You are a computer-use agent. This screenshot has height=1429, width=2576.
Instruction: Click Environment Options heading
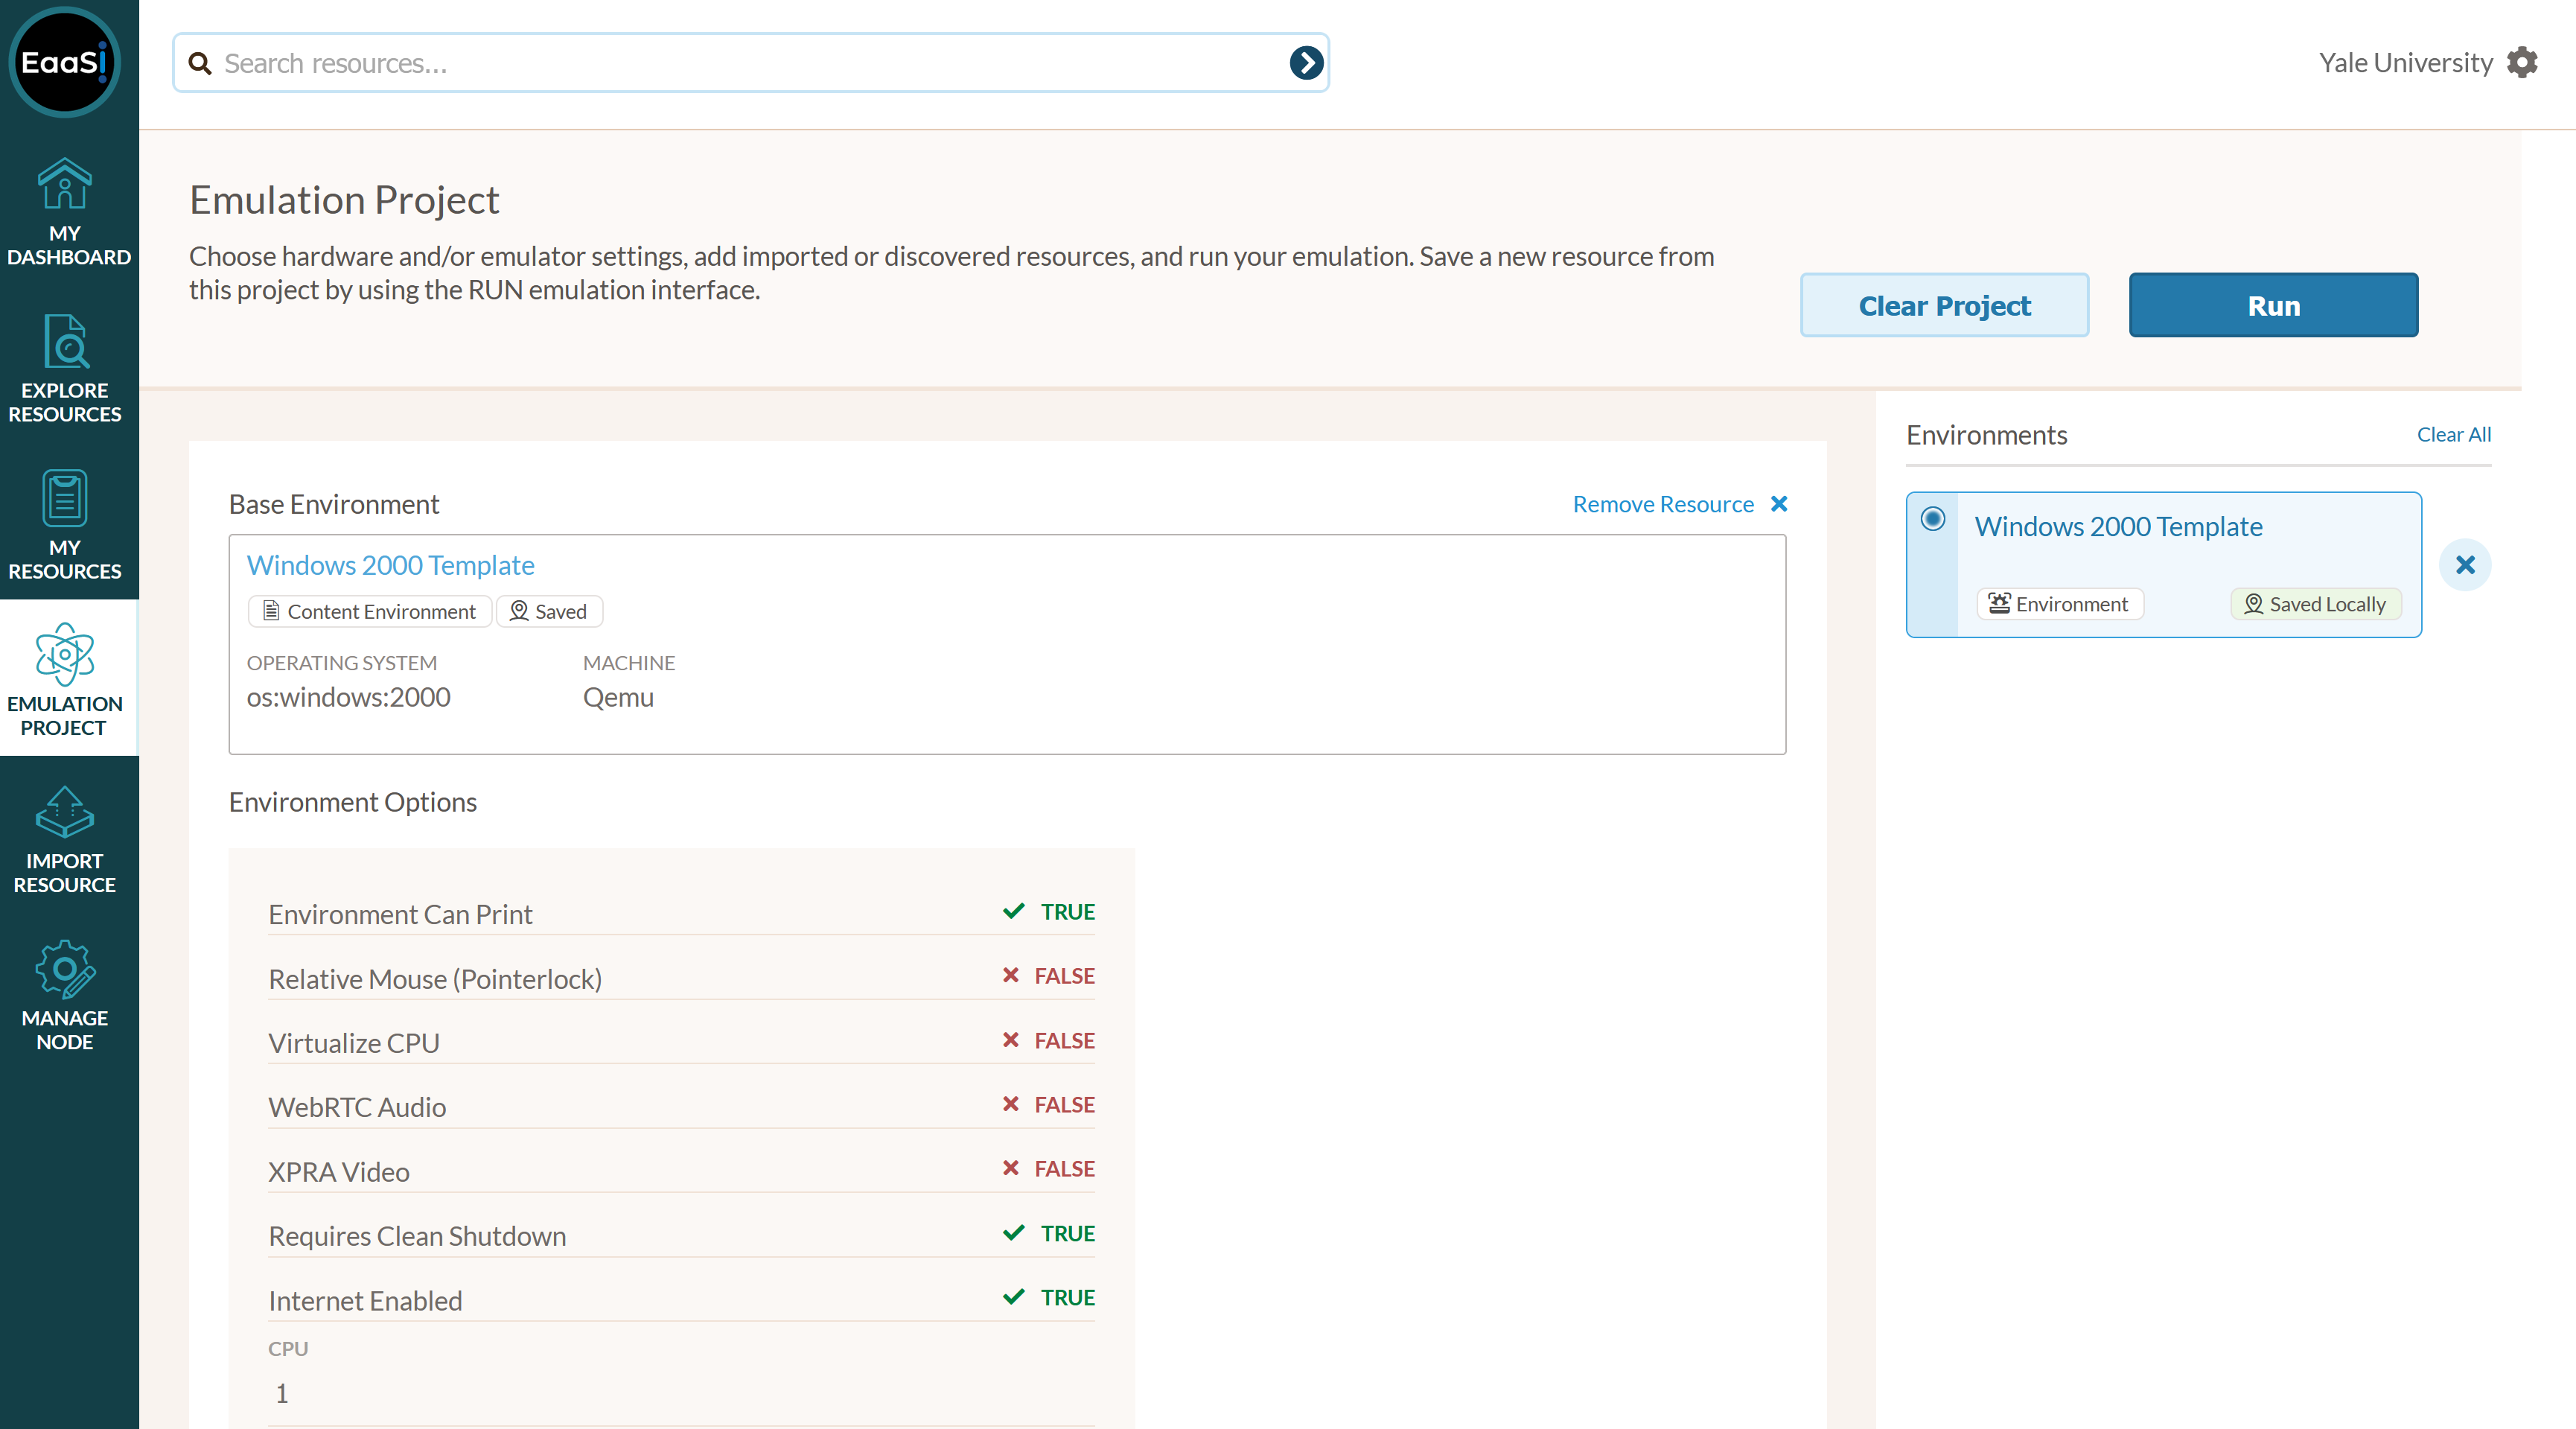point(353,802)
